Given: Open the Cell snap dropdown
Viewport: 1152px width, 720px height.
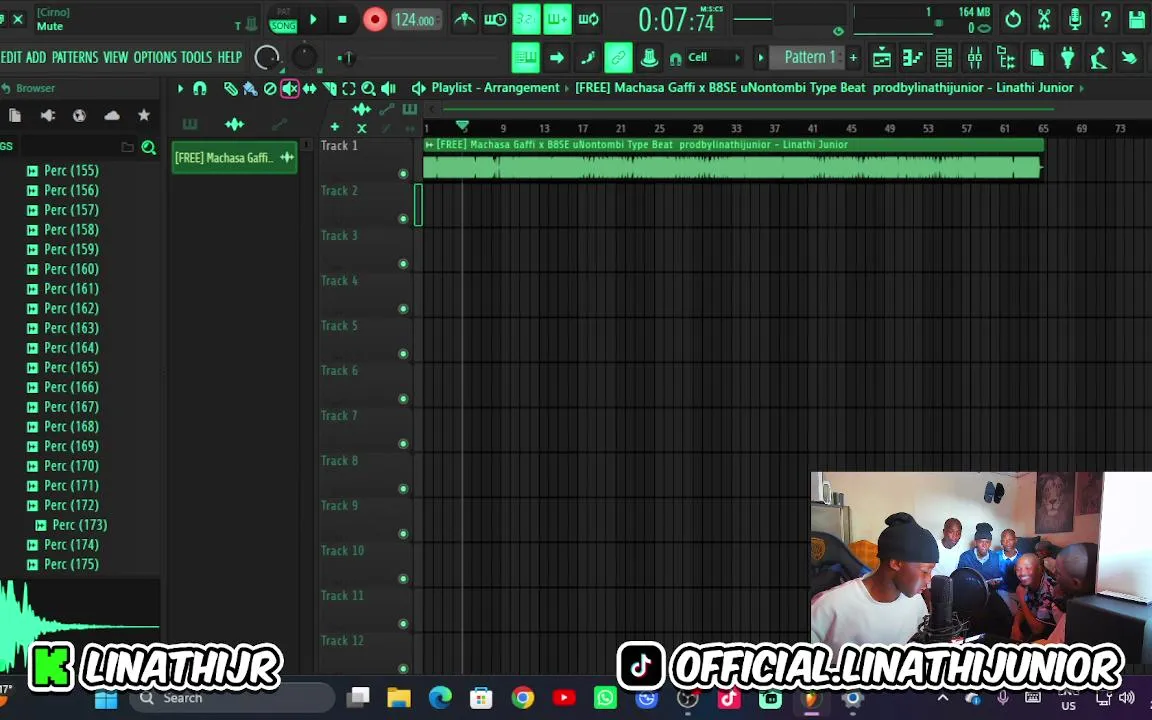Looking at the screenshot, I should (714, 57).
